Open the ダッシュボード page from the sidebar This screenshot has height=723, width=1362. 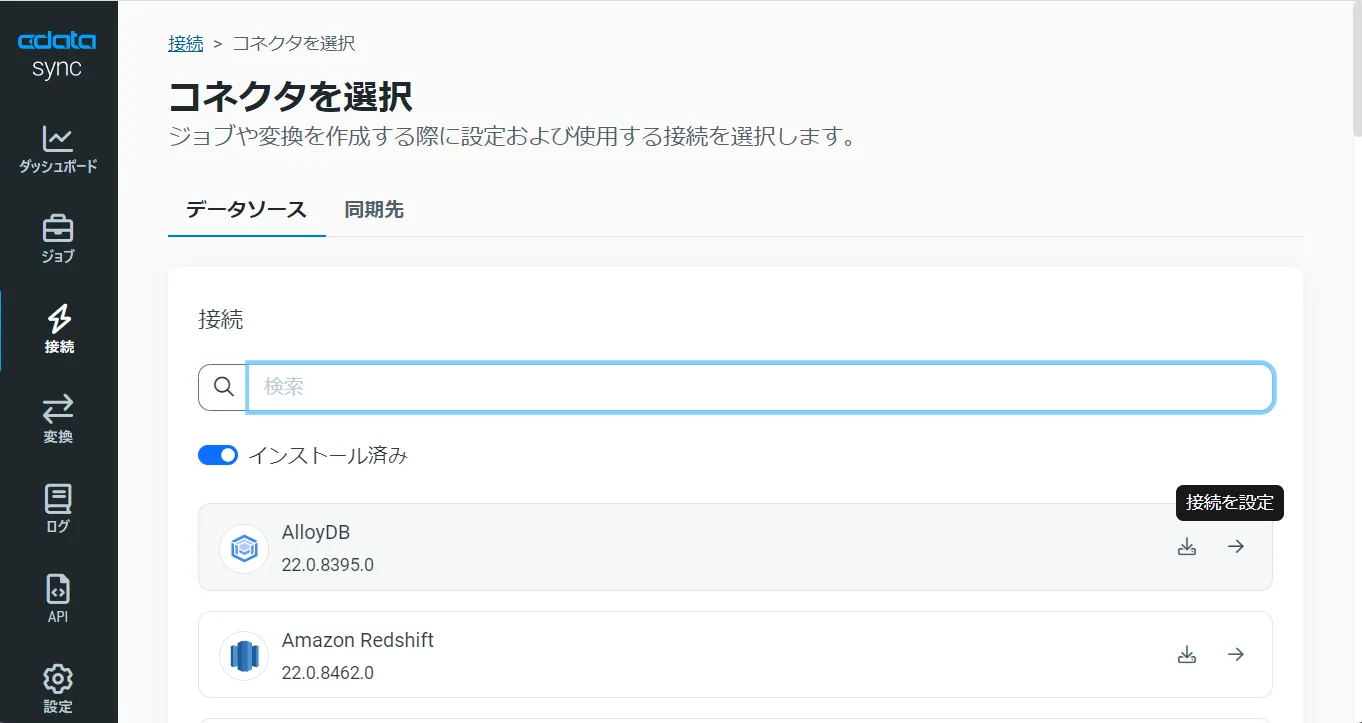(x=57, y=150)
